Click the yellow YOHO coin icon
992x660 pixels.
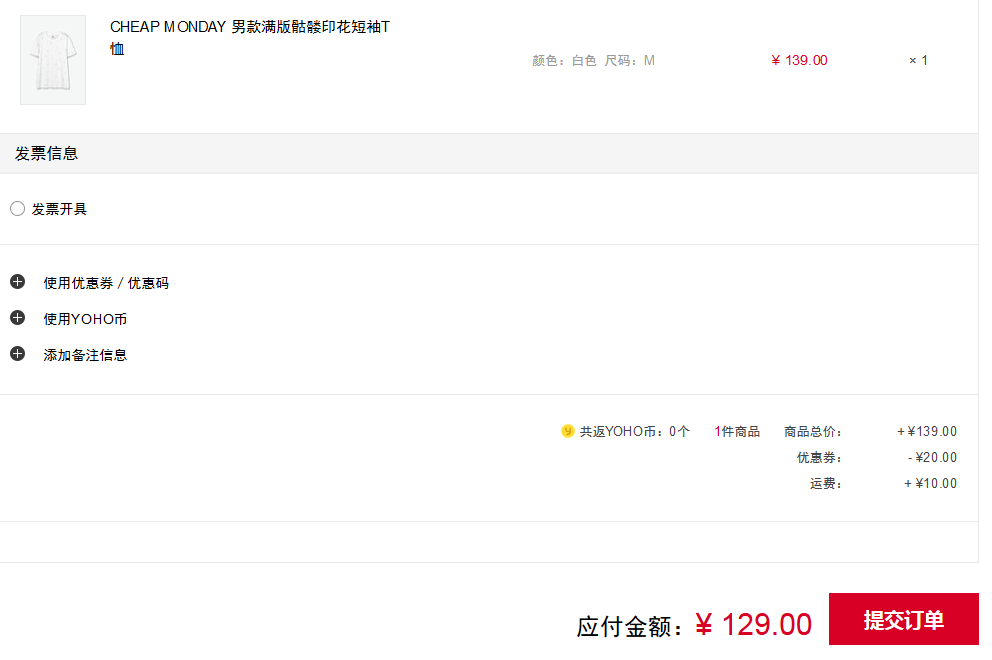pyautogui.click(x=567, y=431)
